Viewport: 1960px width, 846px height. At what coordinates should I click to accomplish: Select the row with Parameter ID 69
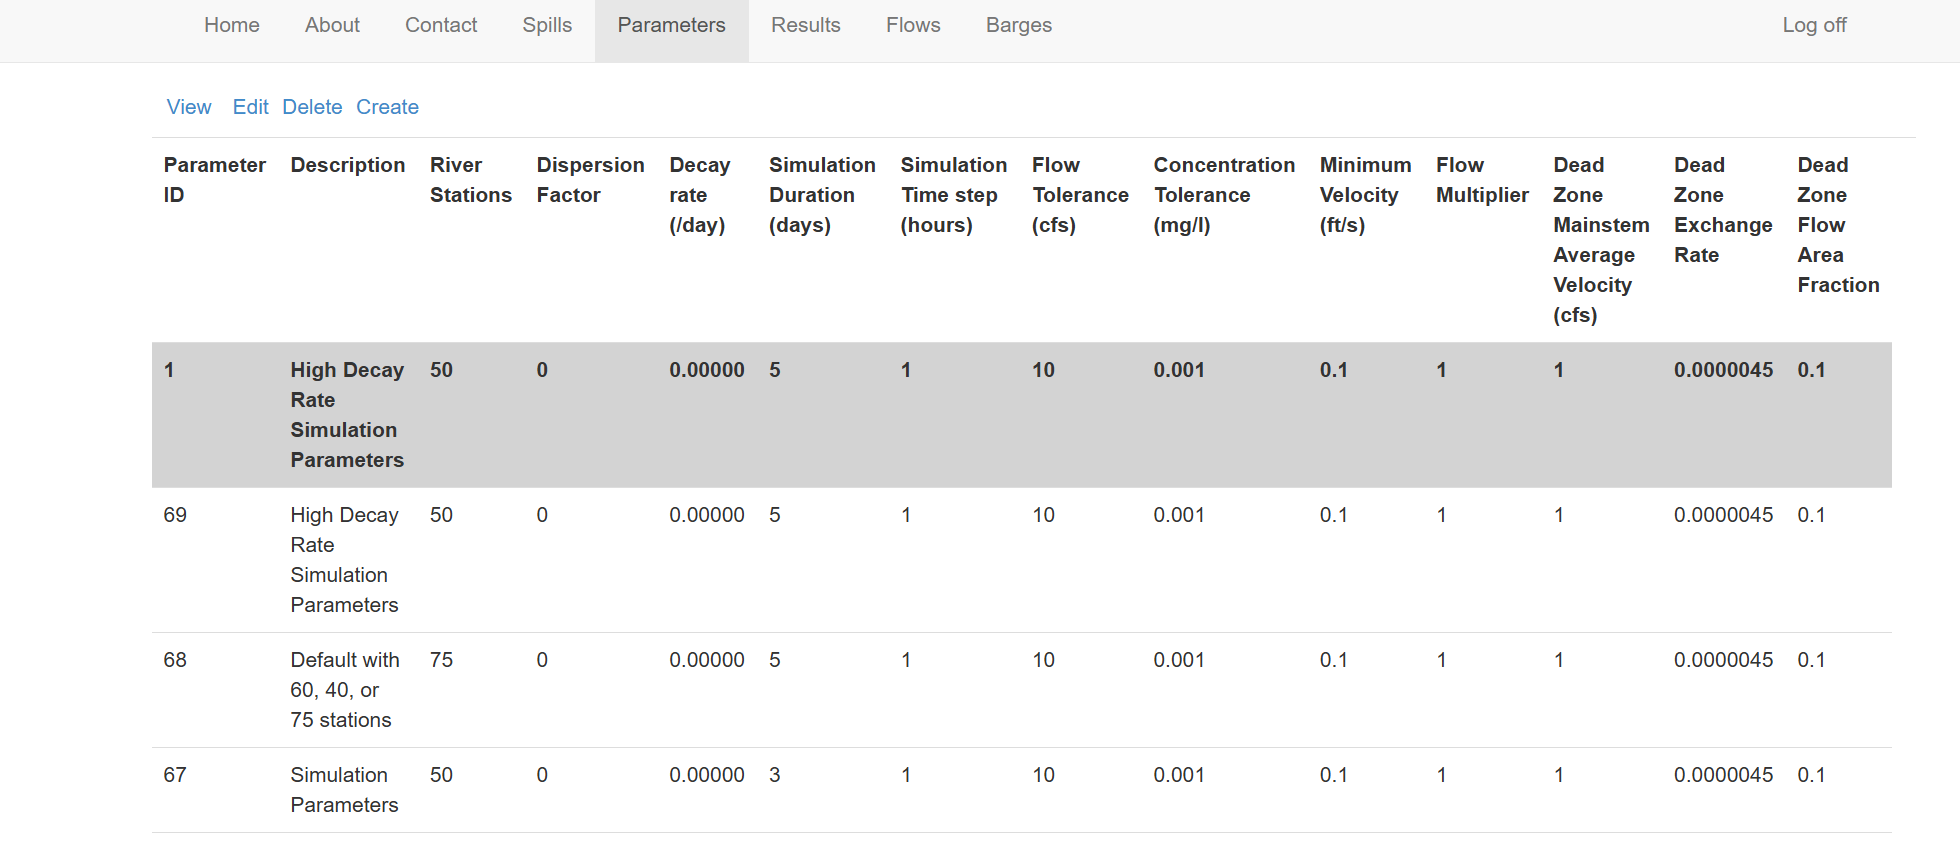click(x=1022, y=560)
